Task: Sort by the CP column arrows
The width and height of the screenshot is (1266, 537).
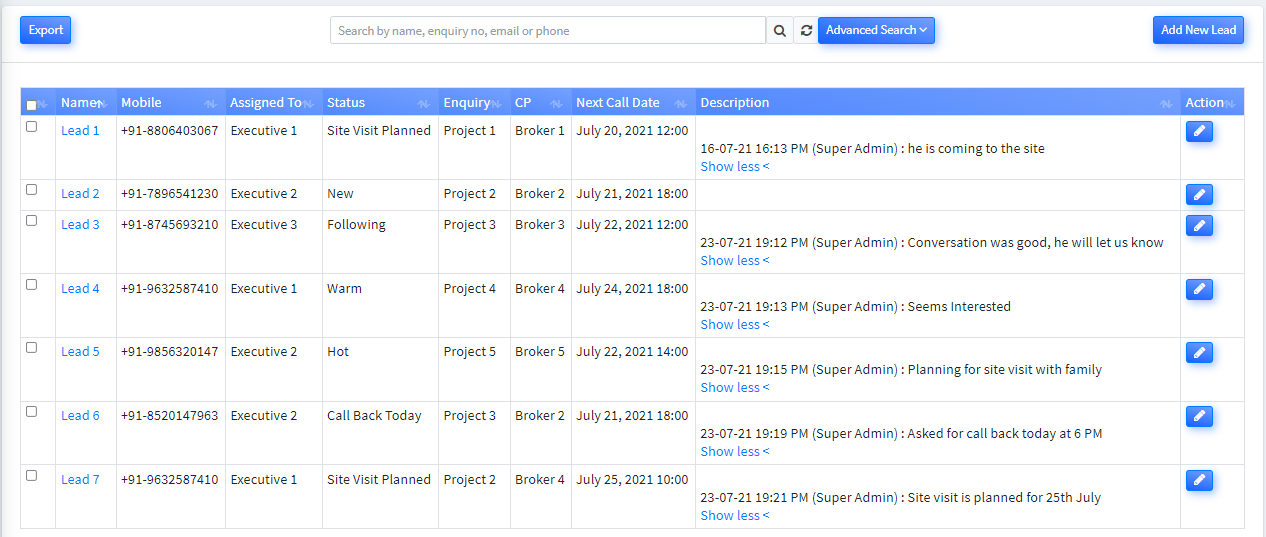Action: (x=555, y=103)
